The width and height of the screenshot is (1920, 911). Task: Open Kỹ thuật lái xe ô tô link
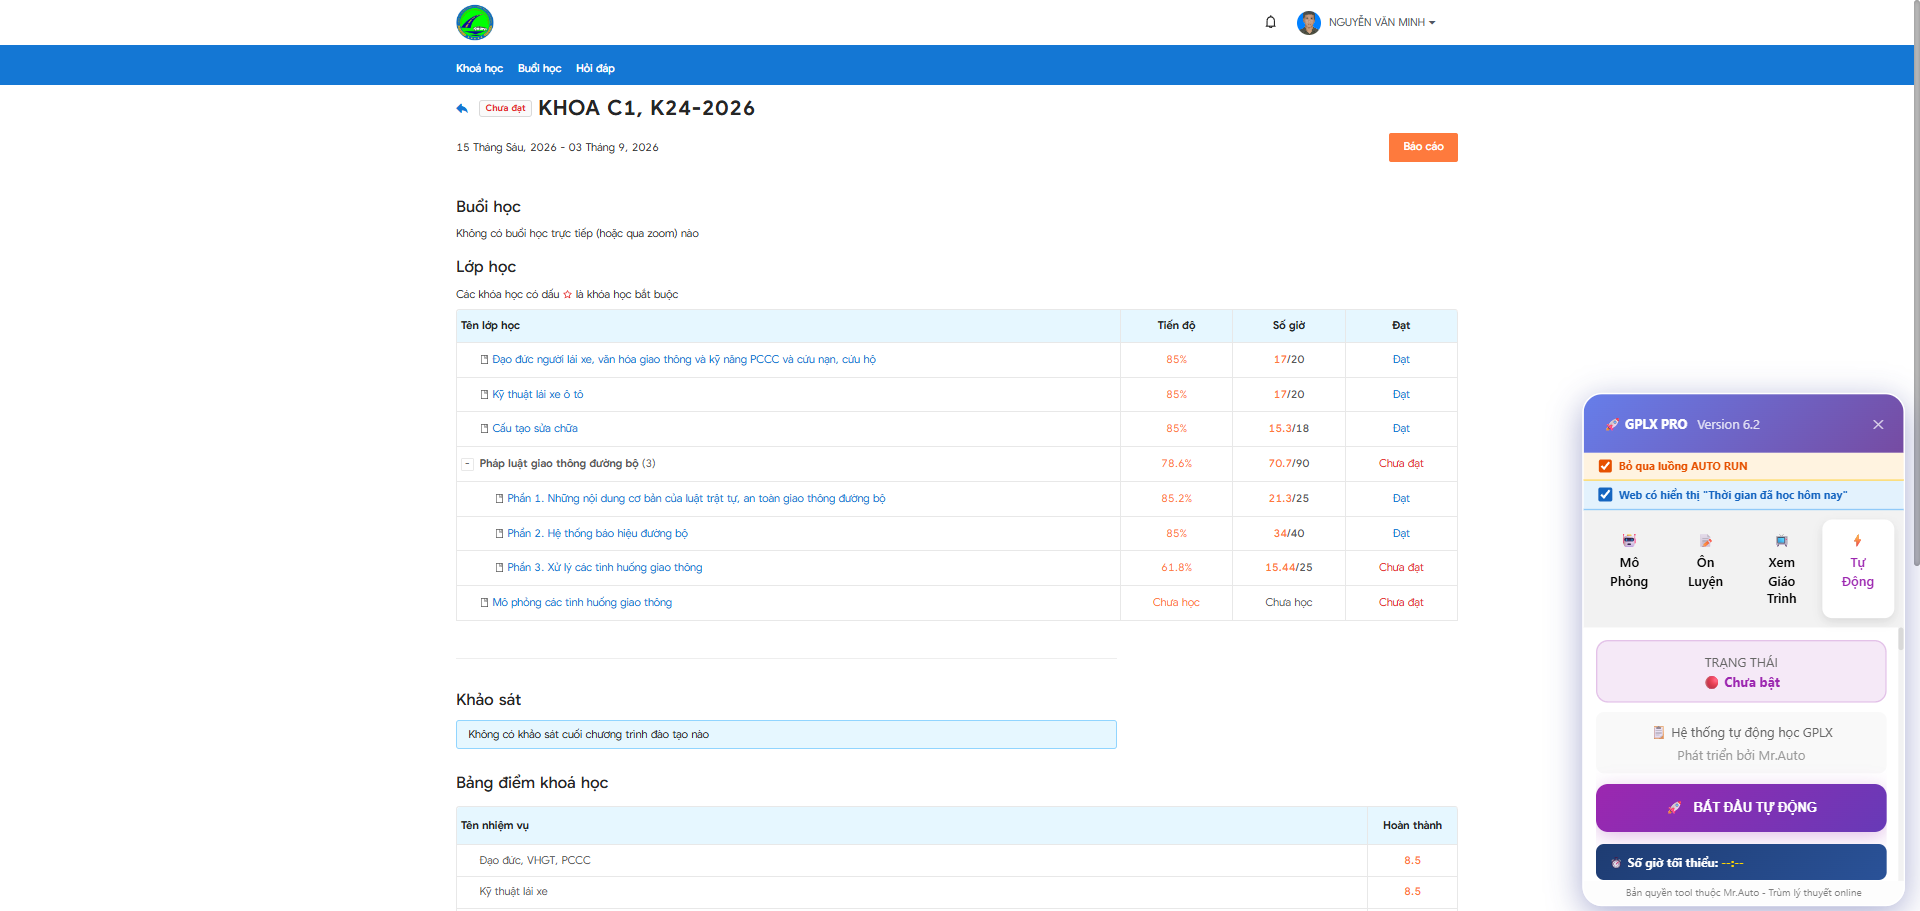pos(538,395)
